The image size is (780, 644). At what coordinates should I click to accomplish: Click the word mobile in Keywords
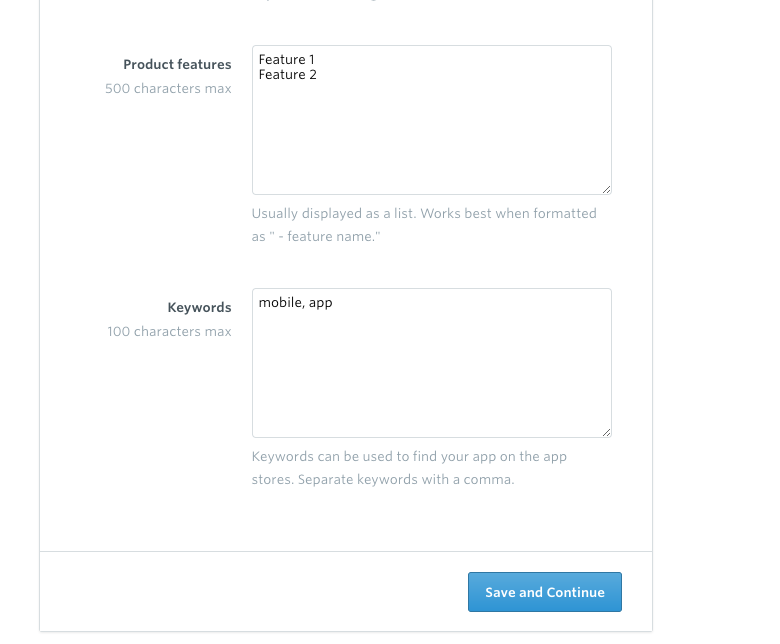280,302
